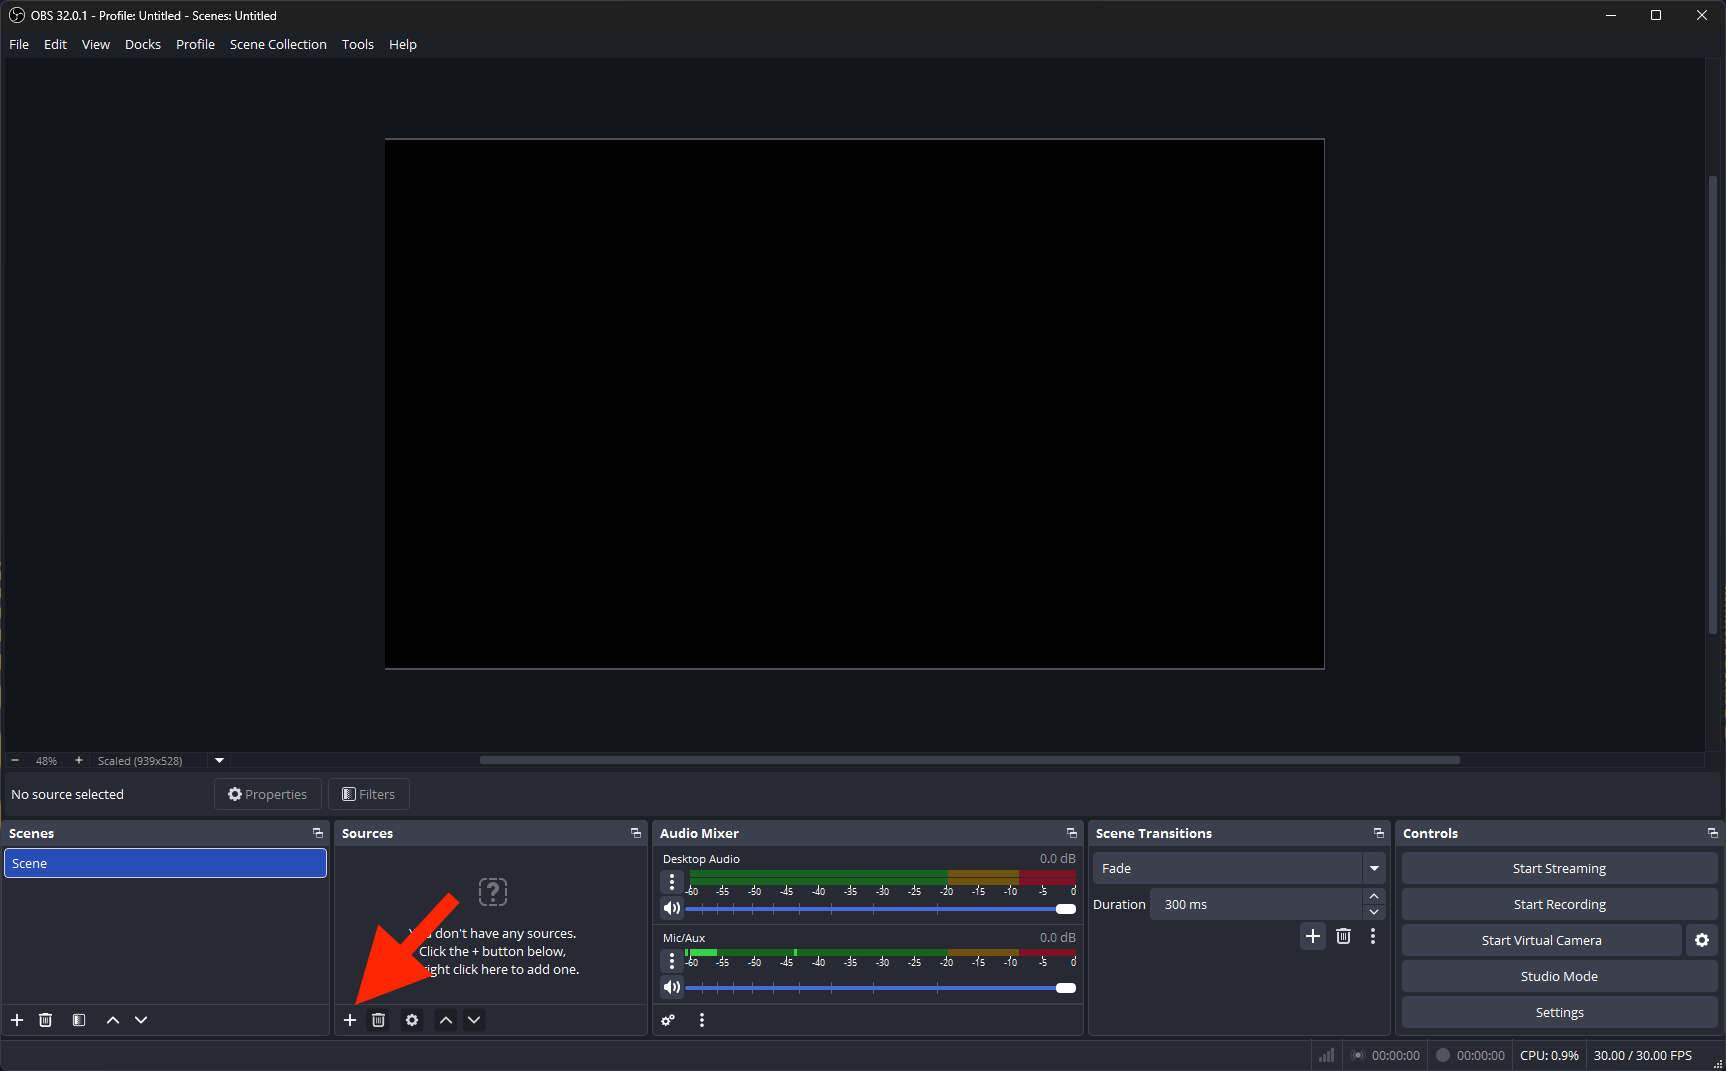The height and width of the screenshot is (1071, 1726).
Task: Remove selected source using trash icon
Action: (378, 1020)
